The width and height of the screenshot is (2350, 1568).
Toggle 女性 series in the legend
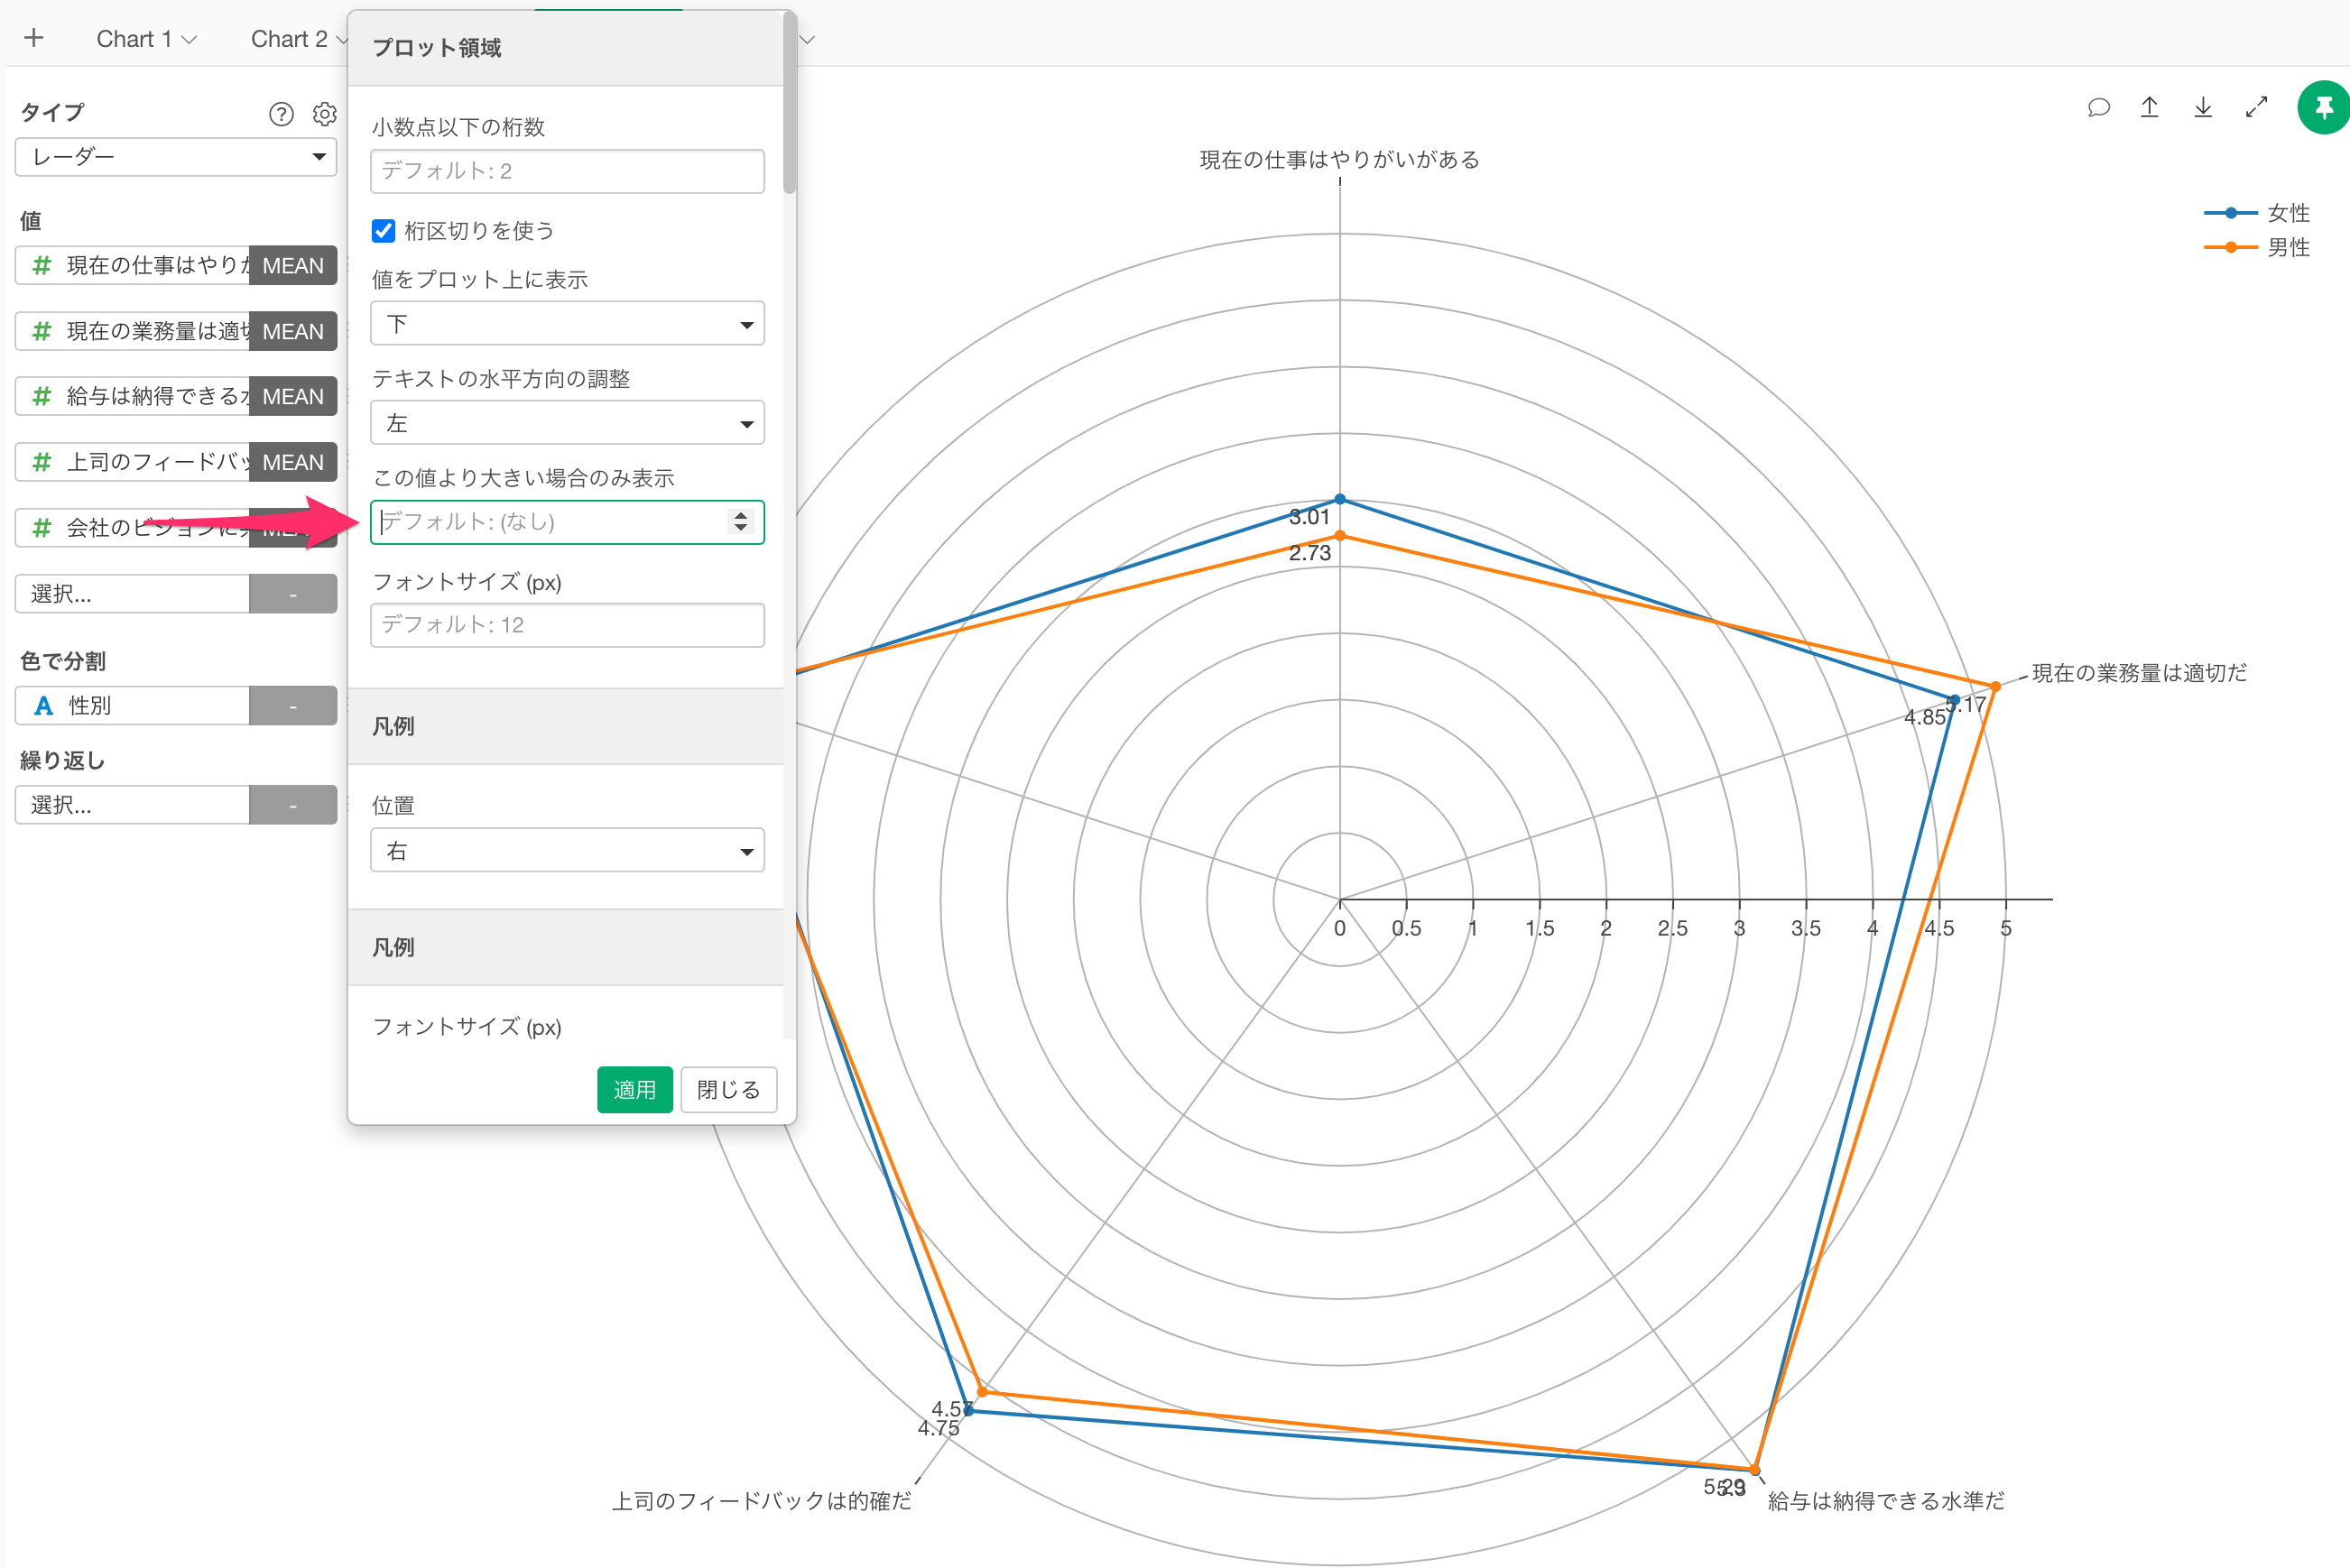point(2257,213)
